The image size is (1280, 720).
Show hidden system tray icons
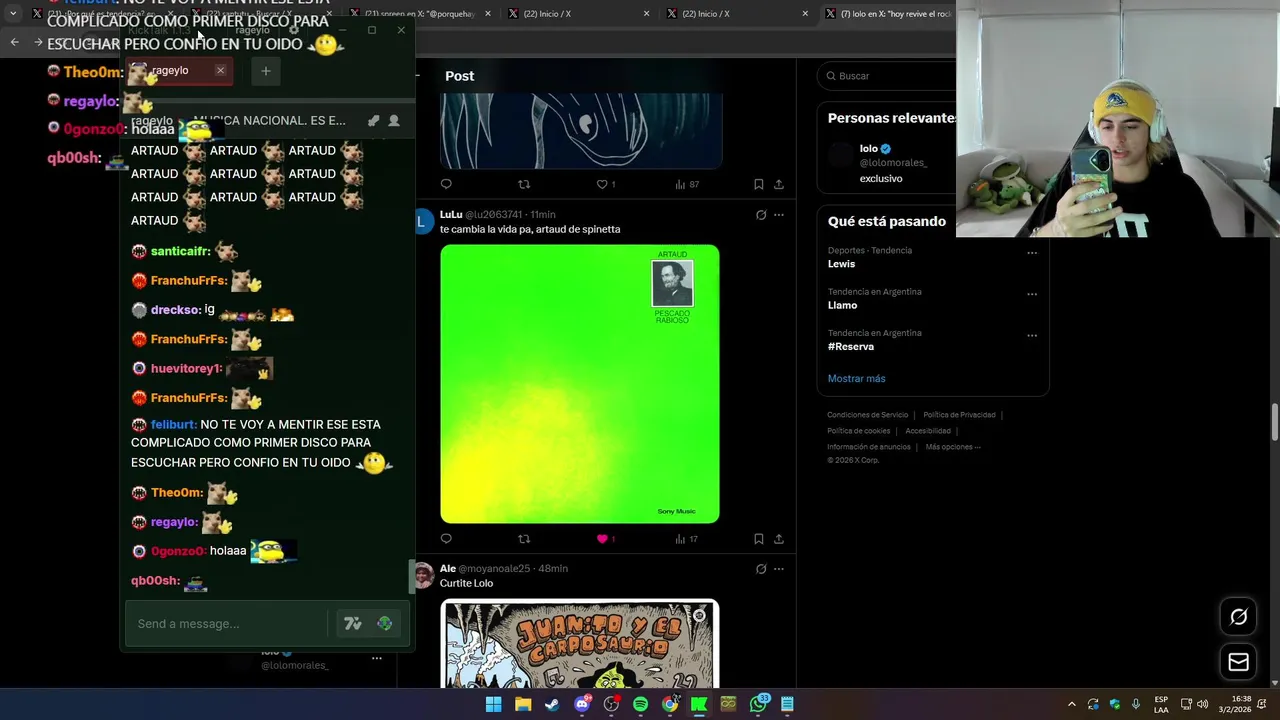tap(1071, 704)
